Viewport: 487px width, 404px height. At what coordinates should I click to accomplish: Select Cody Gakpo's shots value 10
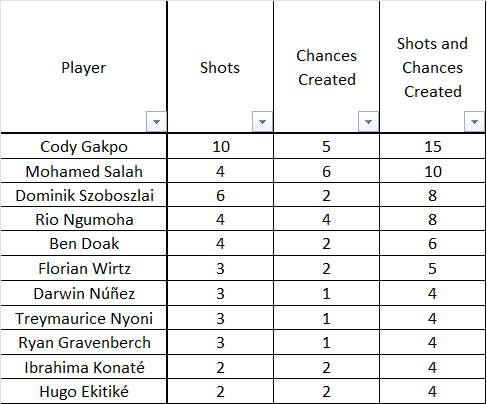point(220,146)
